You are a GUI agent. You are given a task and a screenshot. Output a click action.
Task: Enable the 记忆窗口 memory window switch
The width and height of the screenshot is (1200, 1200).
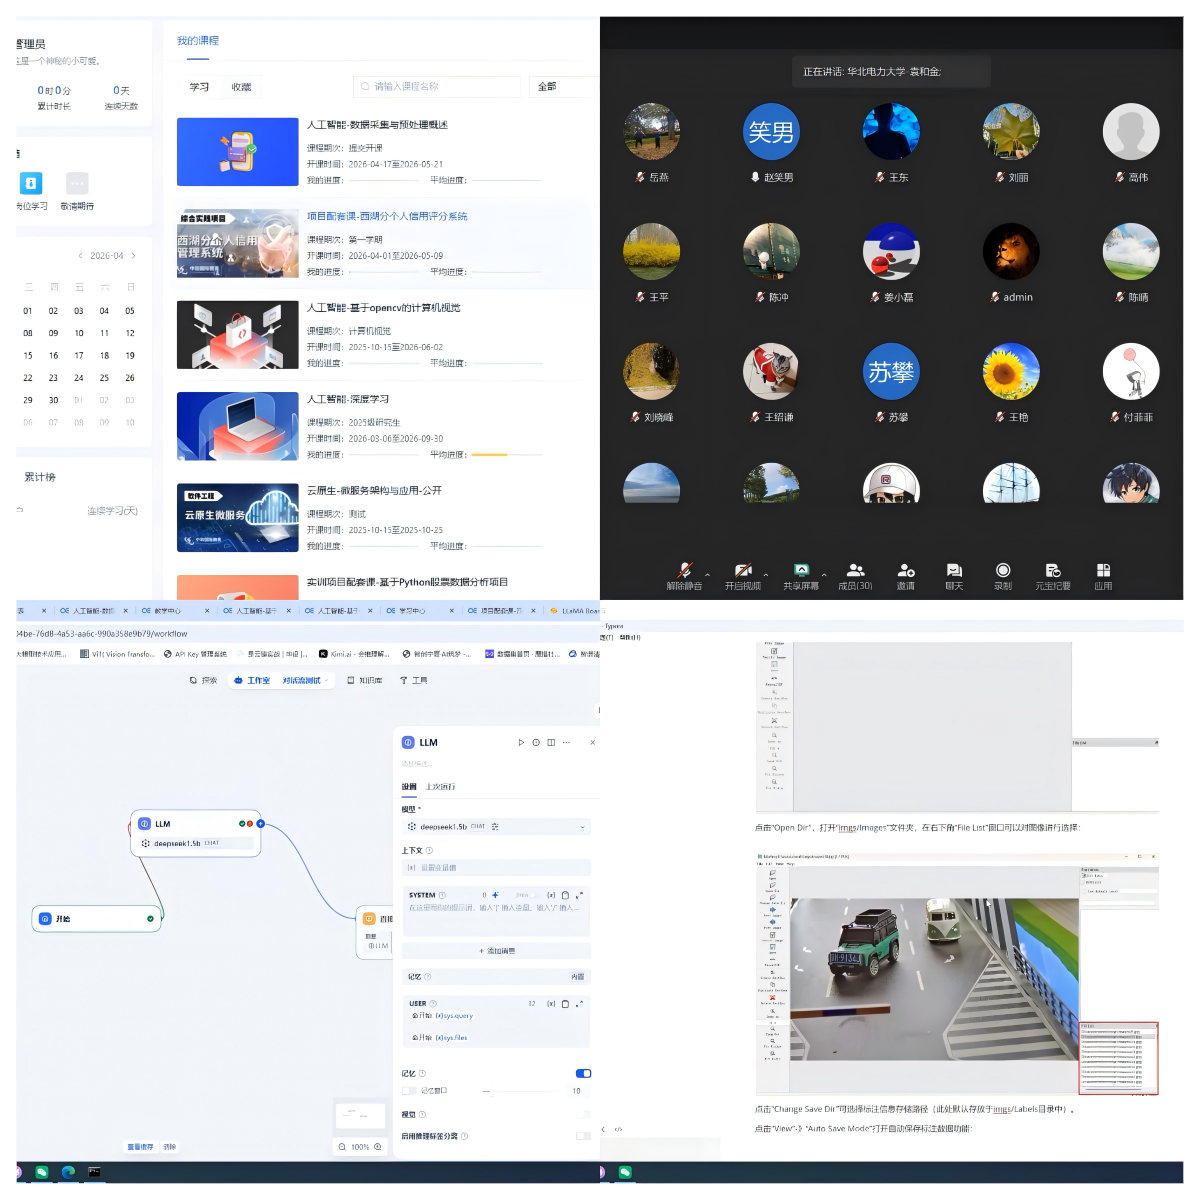(409, 1090)
